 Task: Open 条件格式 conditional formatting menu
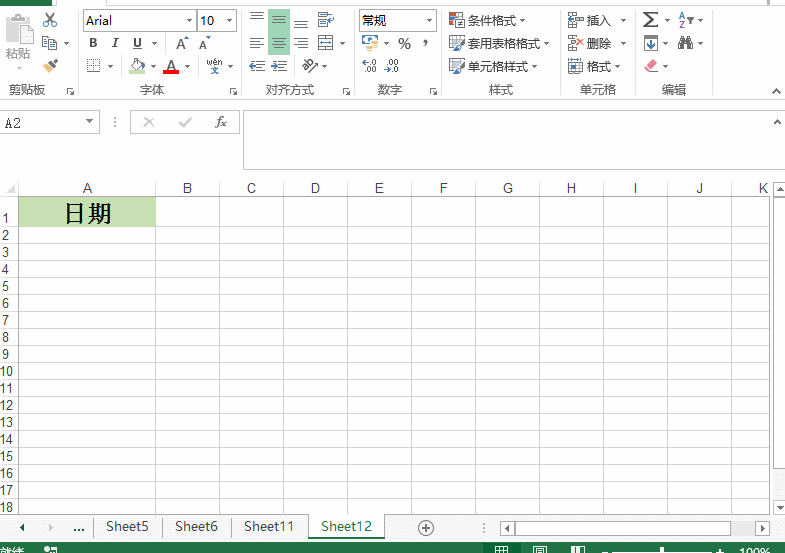click(487, 21)
